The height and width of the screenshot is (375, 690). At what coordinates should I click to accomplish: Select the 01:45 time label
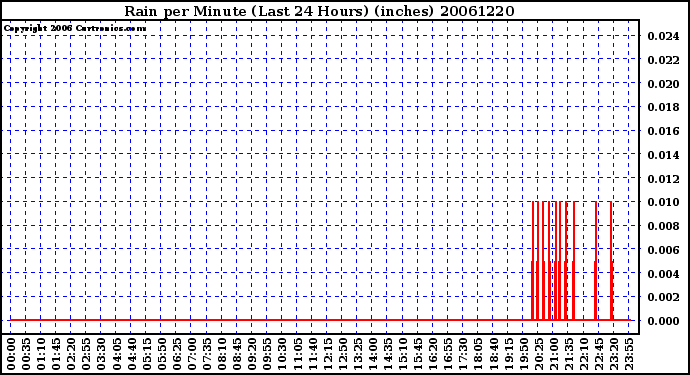pos(56,354)
